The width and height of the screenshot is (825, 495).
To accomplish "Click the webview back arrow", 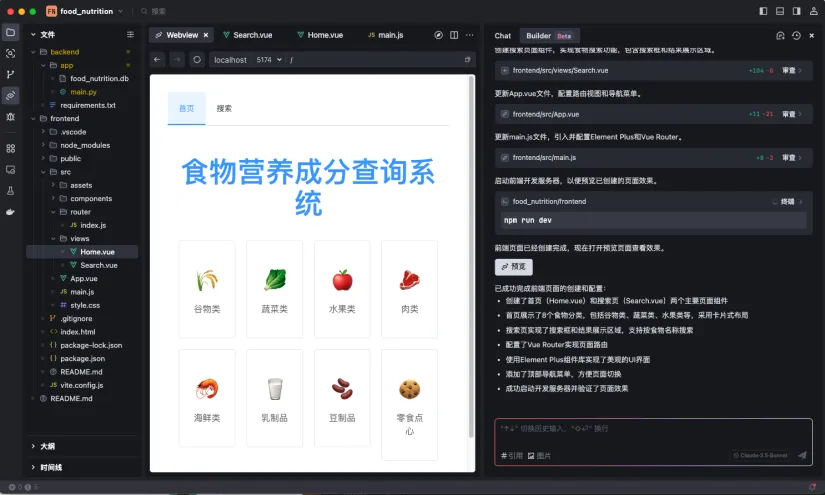I will coord(157,59).
